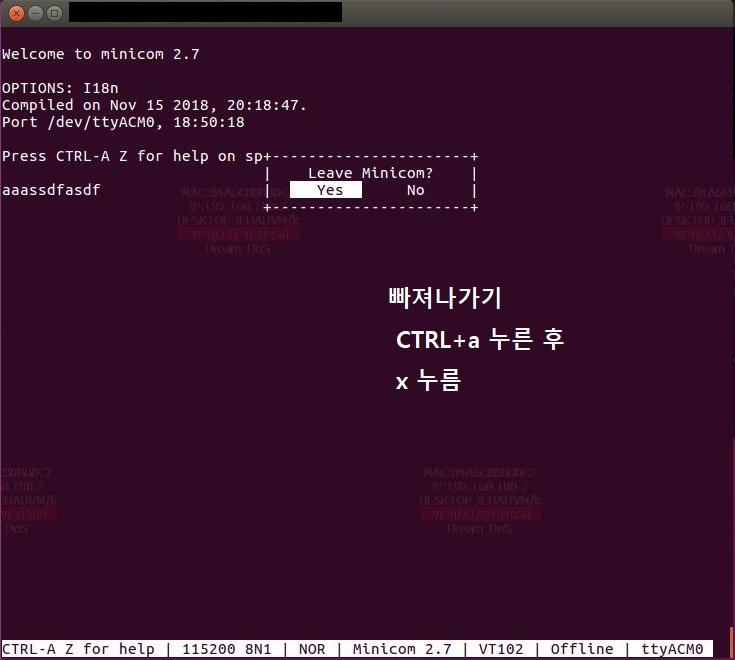The image size is (735, 660).
Task: Click '115200 8N1' in status bar
Action: [227, 649]
